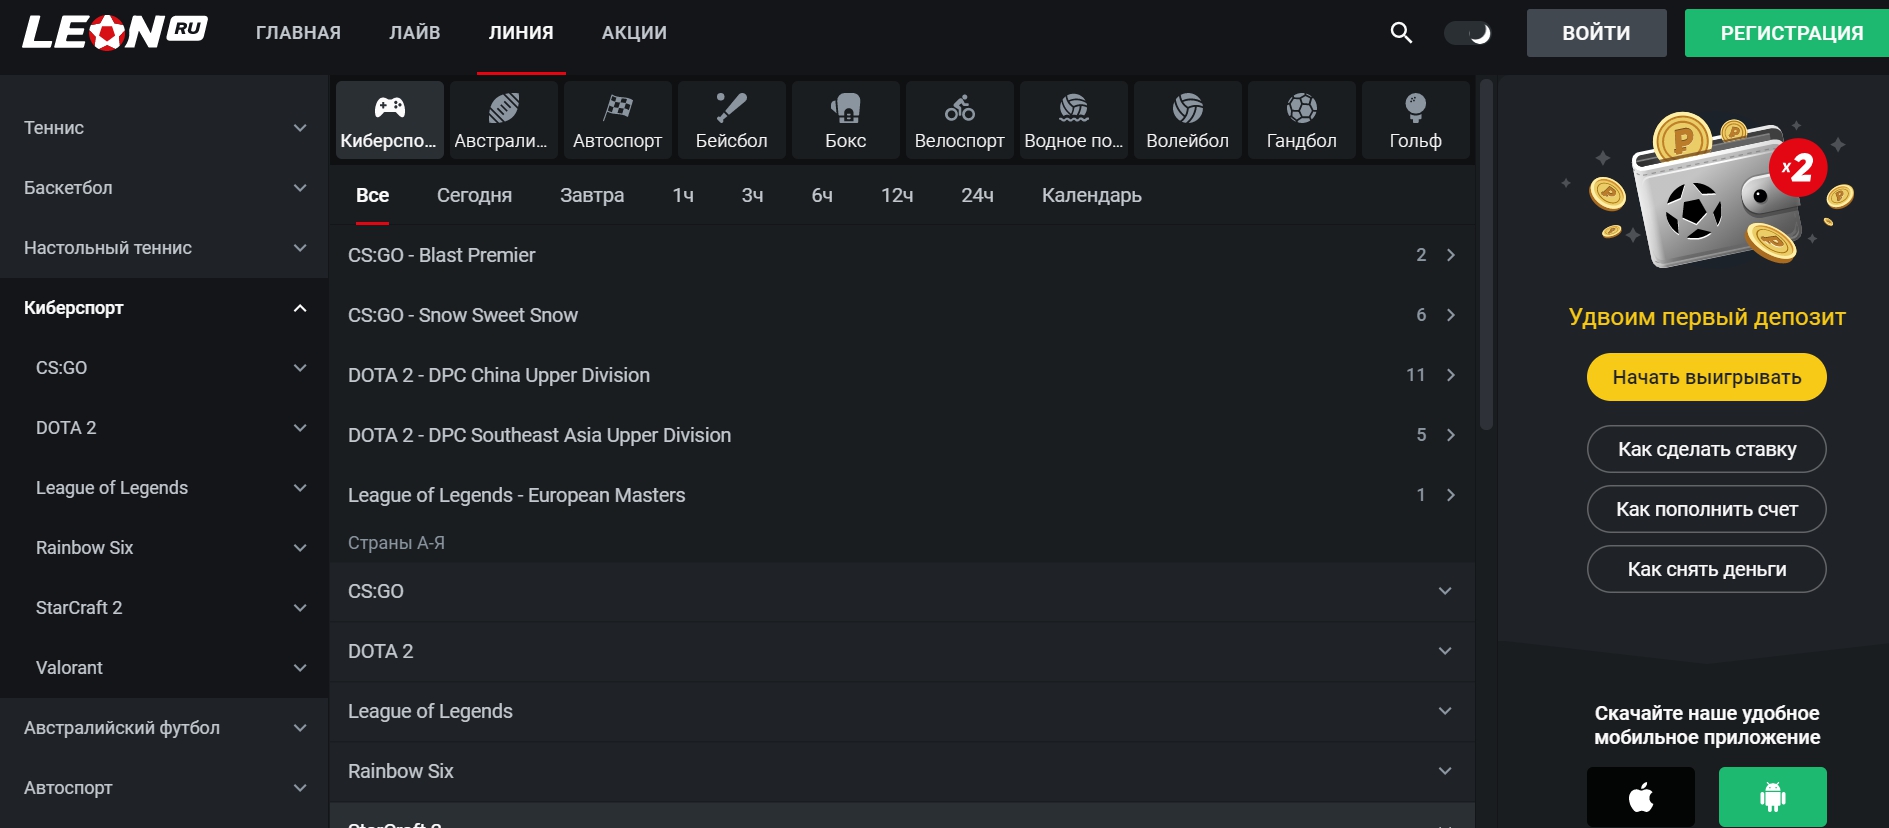Download the Android app via robot icon

point(1773,797)
